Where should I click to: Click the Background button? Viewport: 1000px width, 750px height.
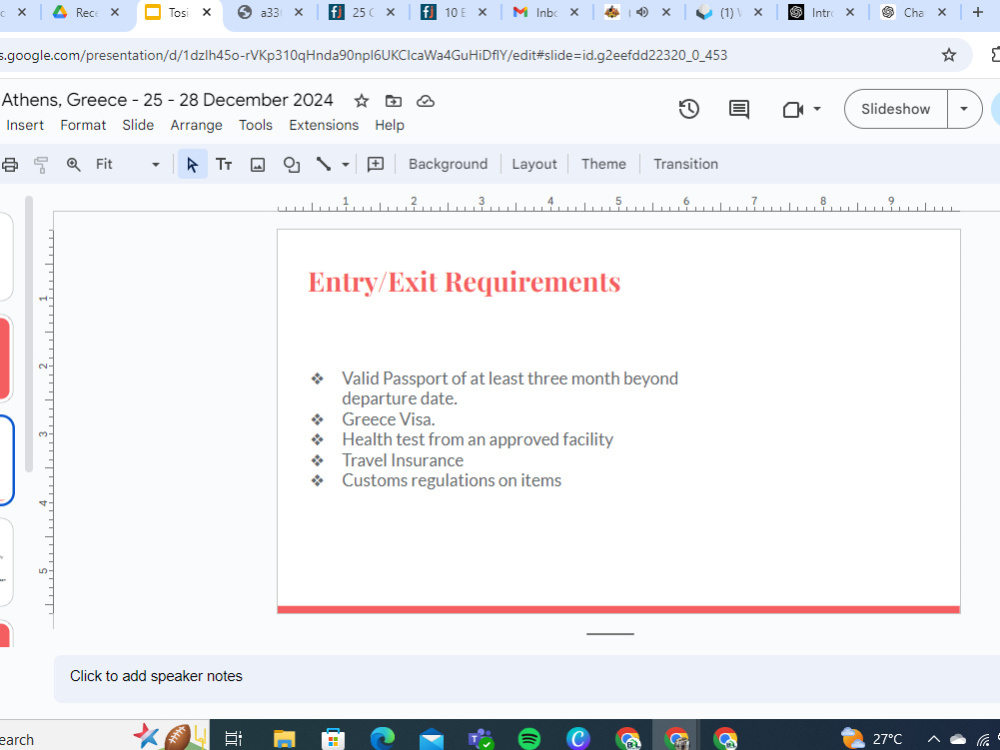tap(448, 164)
